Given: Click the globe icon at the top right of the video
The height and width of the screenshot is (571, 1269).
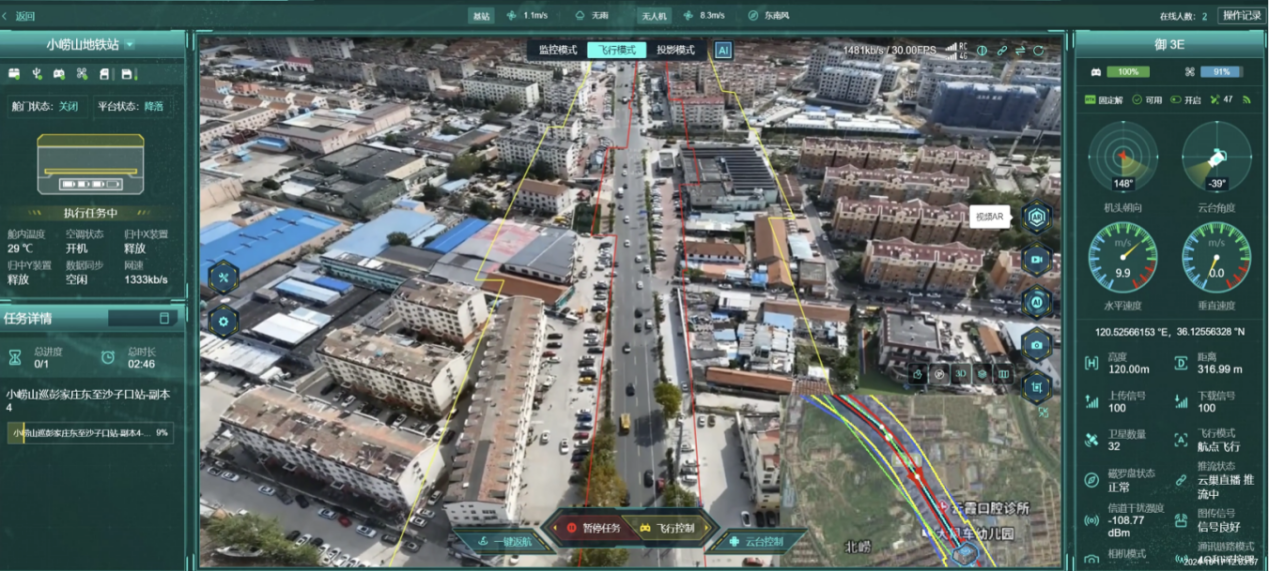Looking at the screenshot, I should (982, 50).
